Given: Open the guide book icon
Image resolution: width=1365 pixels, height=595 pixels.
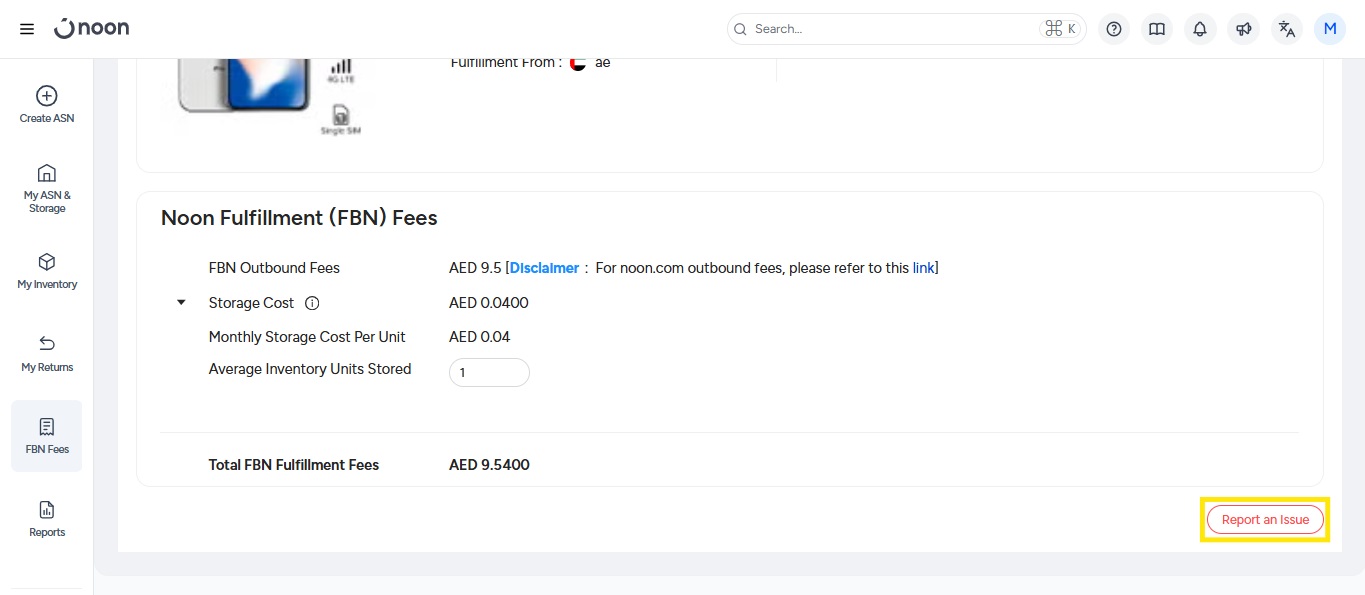Looking at the screenshot, I should pyautogui.click(x=1157, y=29).
